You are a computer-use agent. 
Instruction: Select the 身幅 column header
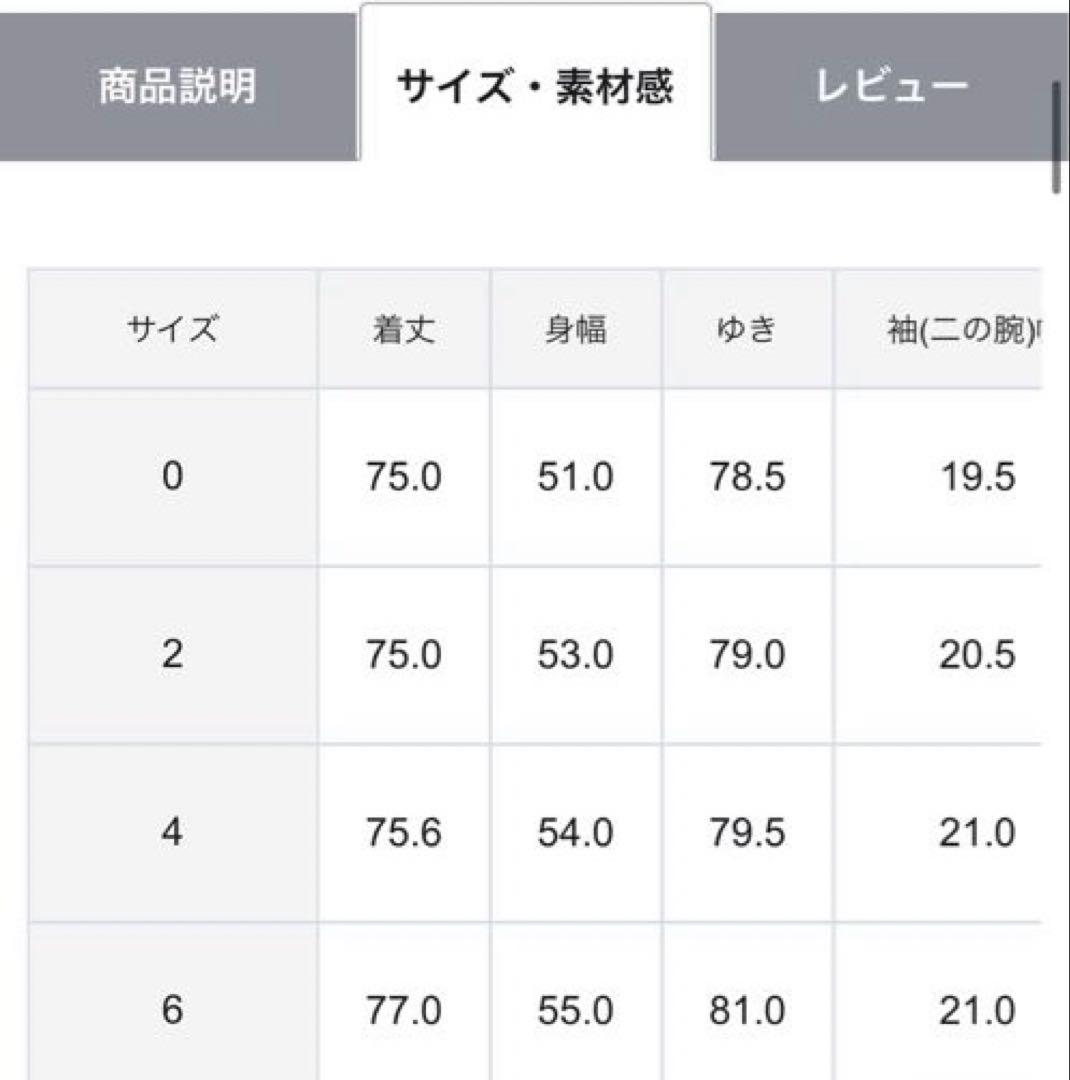pos(575,325)
